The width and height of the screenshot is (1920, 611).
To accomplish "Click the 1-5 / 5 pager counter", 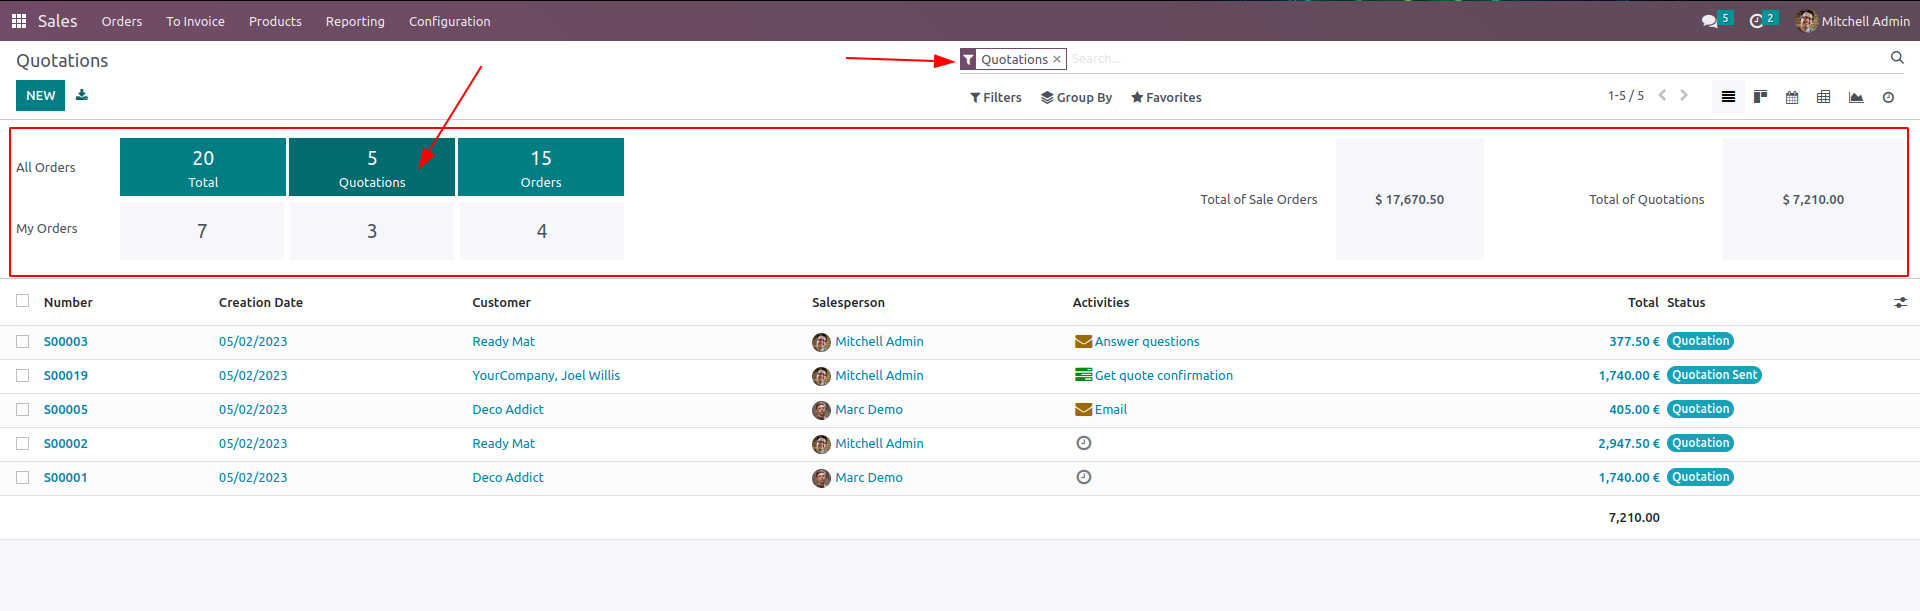I will click(x=1626, y=96).
